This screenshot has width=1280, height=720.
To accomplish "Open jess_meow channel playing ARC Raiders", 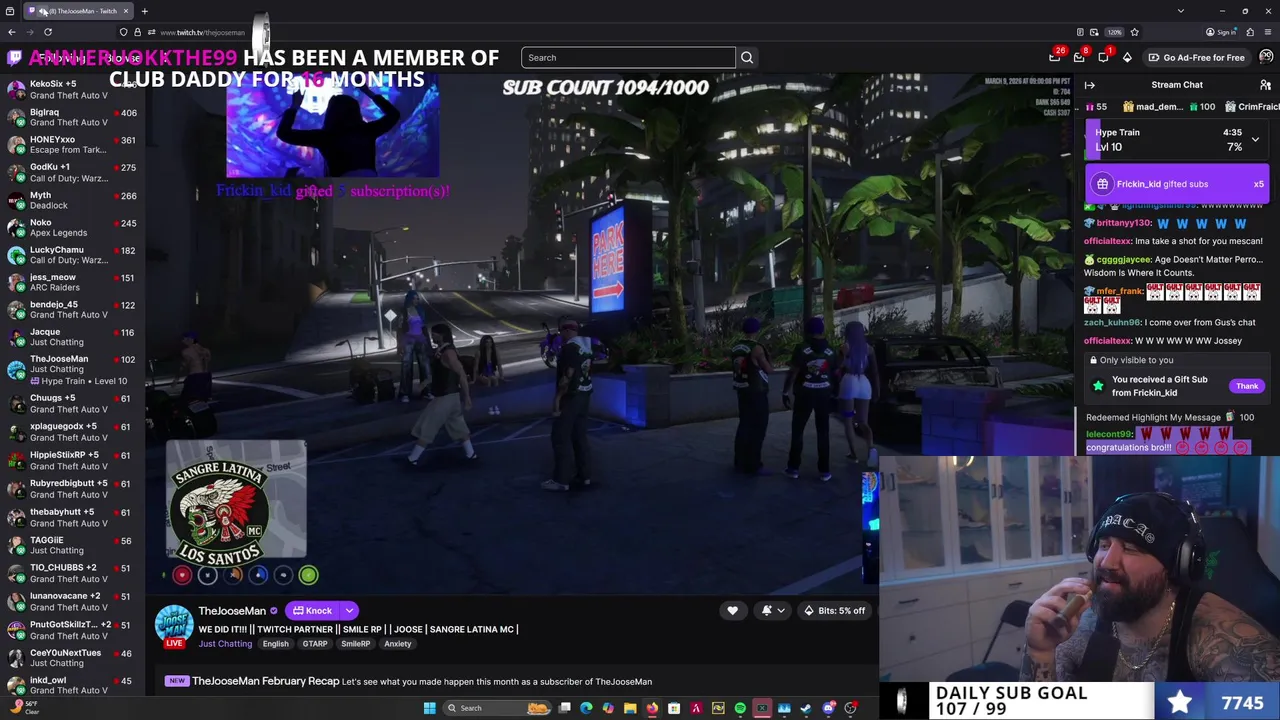I will (x=72, y=282).
